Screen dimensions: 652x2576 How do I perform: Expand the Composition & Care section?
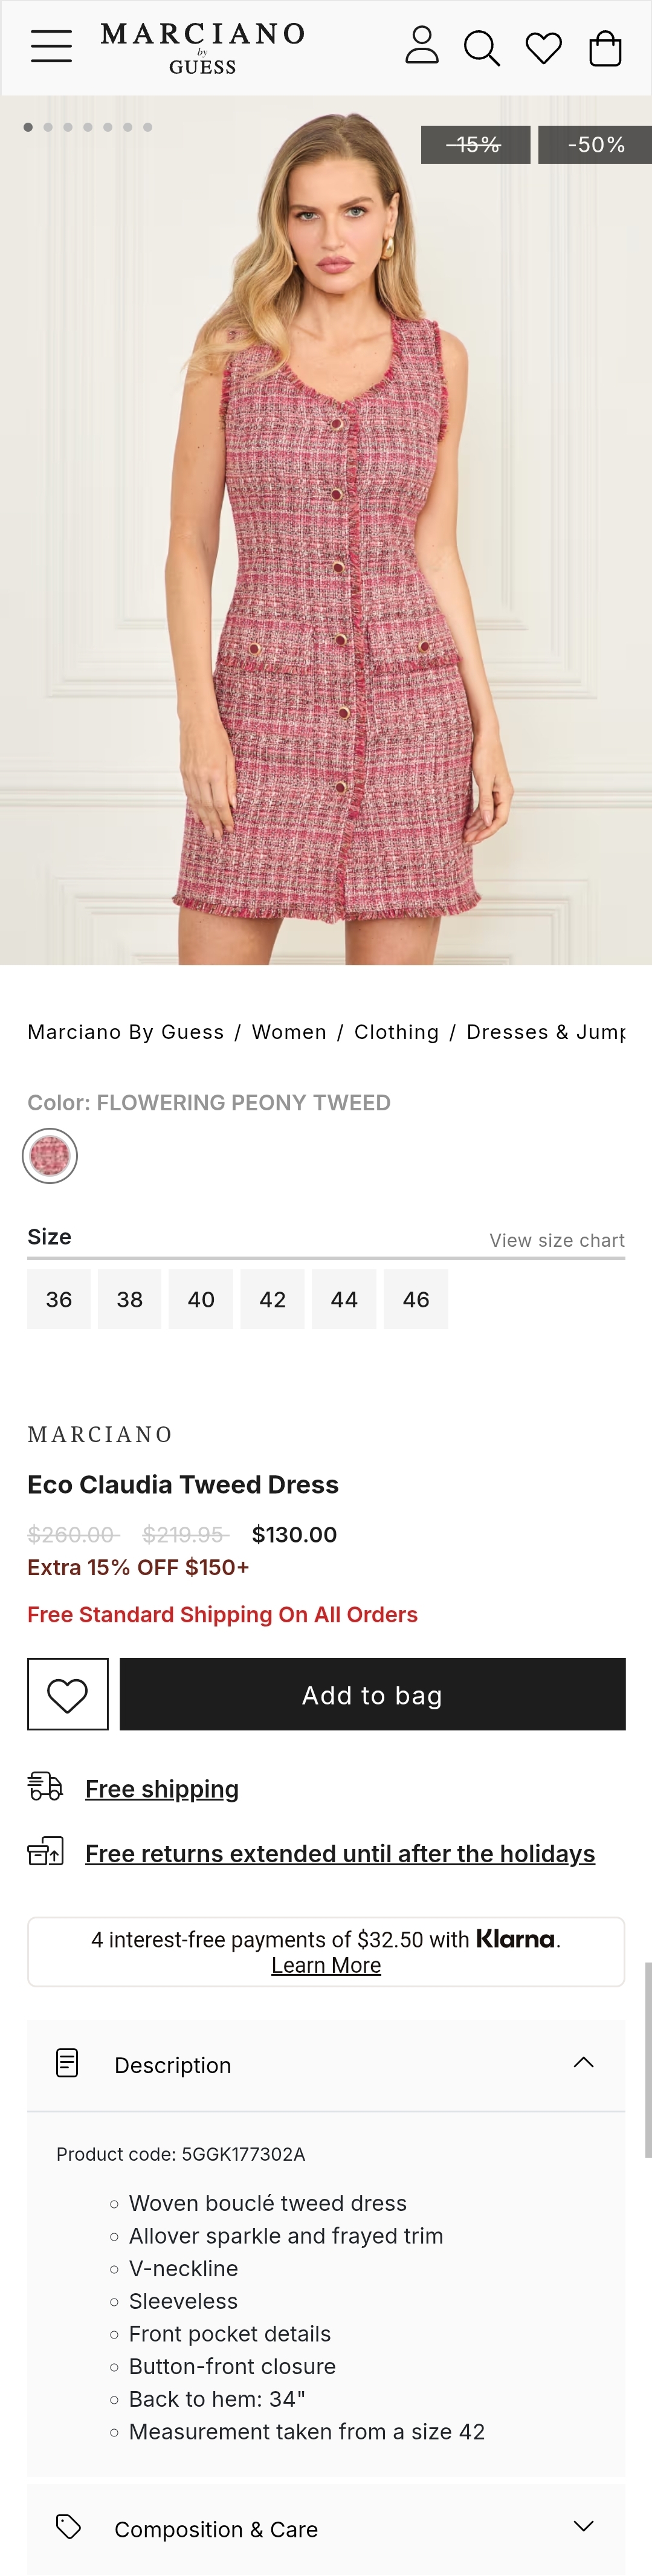point(583,2527)
